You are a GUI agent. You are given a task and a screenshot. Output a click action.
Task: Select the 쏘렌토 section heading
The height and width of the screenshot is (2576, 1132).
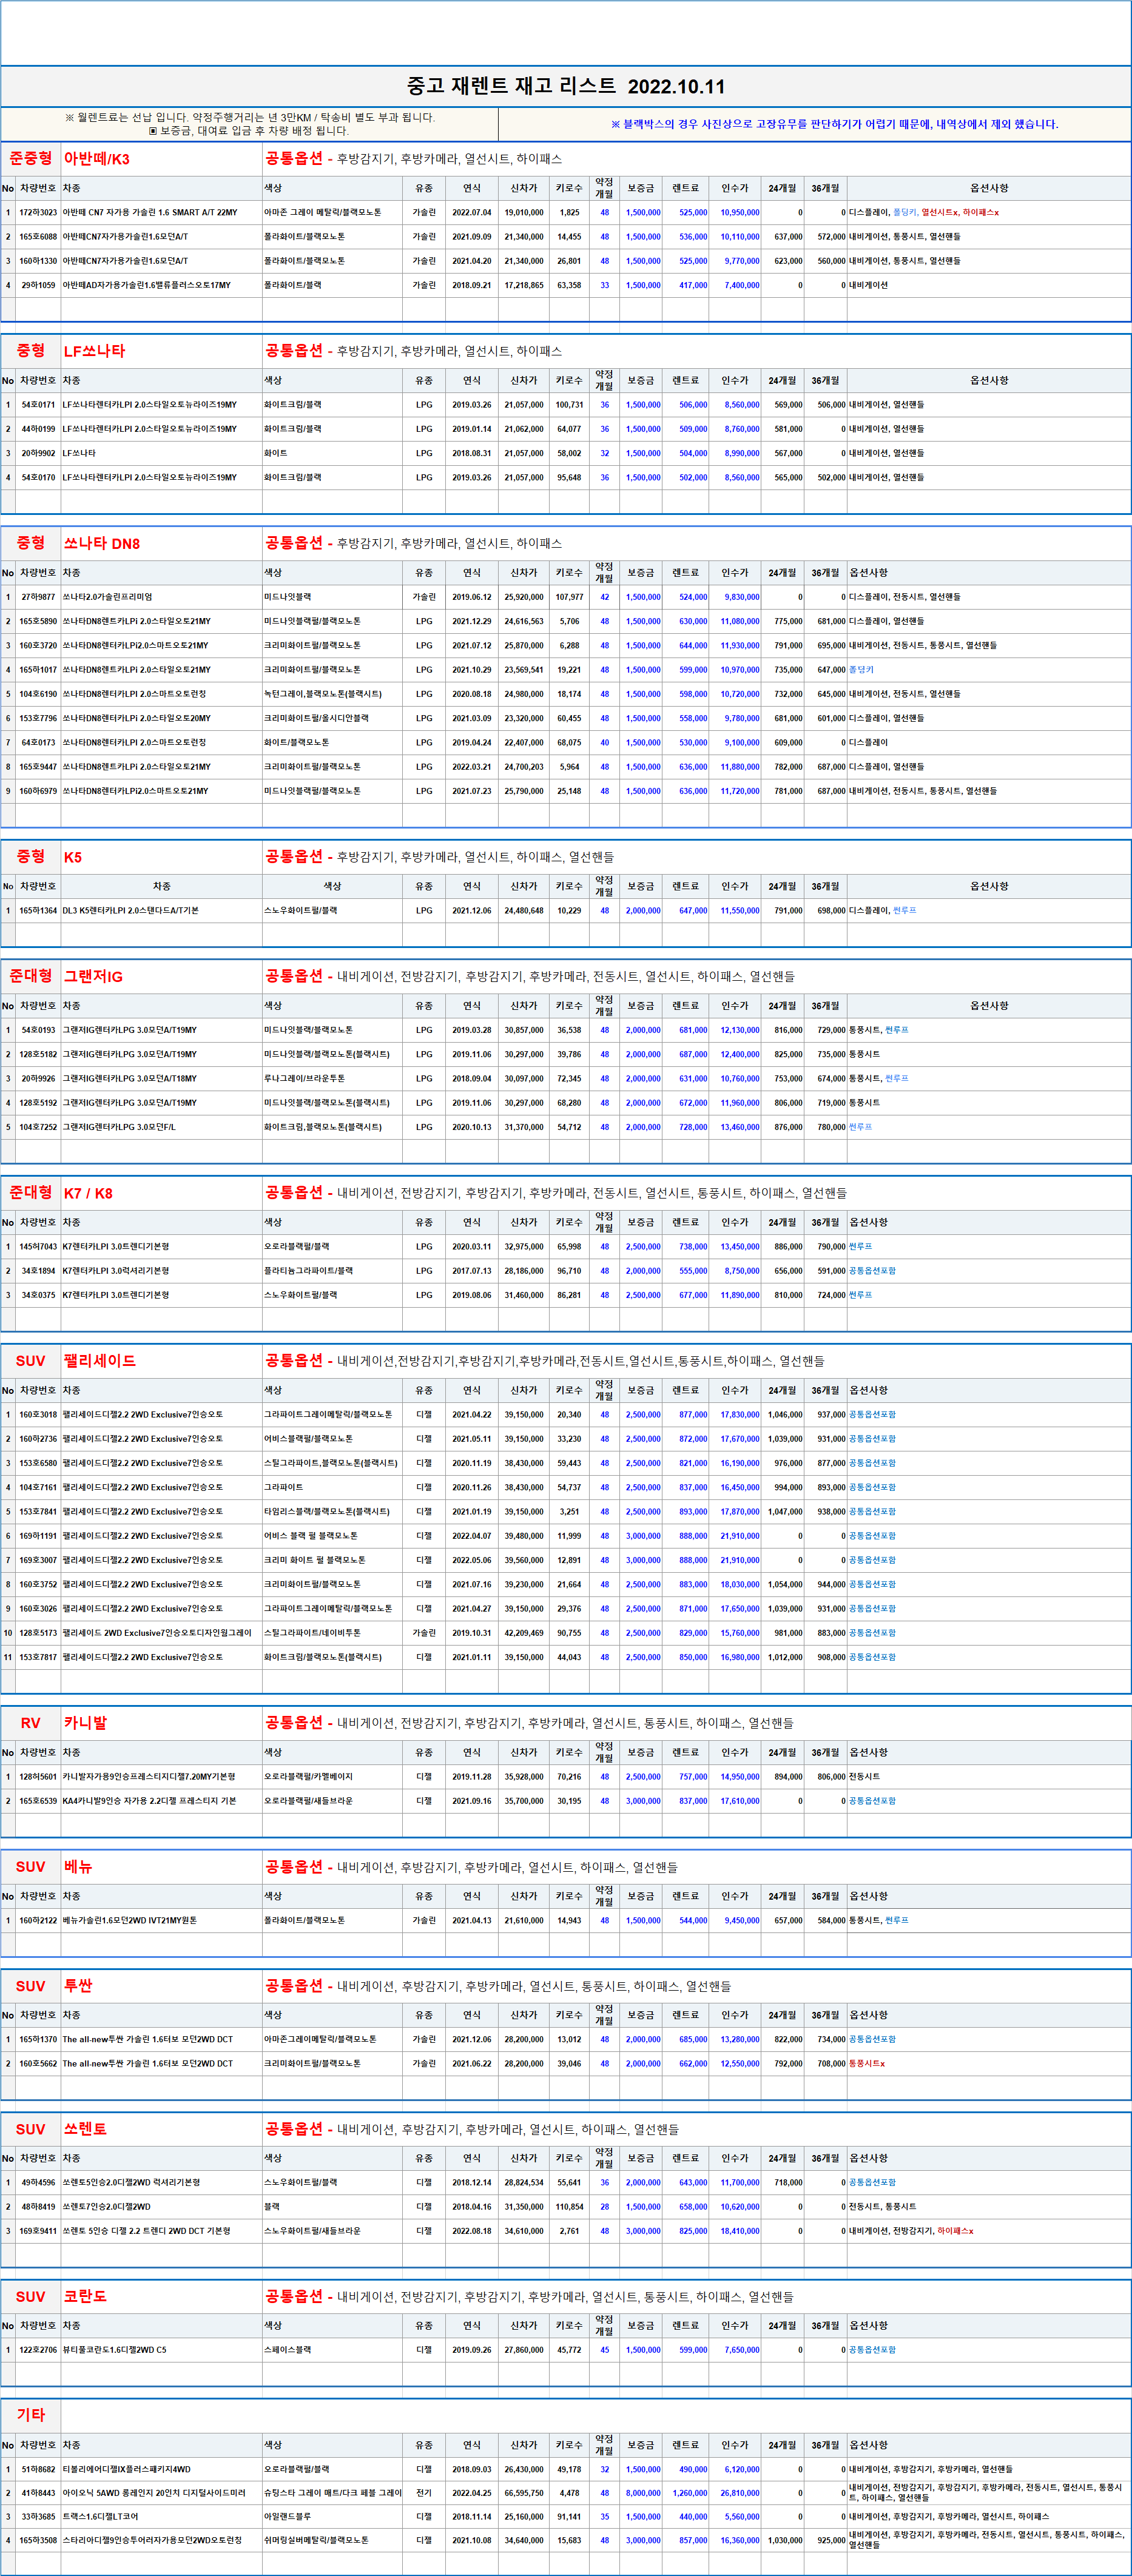[x=85, y=2129]
